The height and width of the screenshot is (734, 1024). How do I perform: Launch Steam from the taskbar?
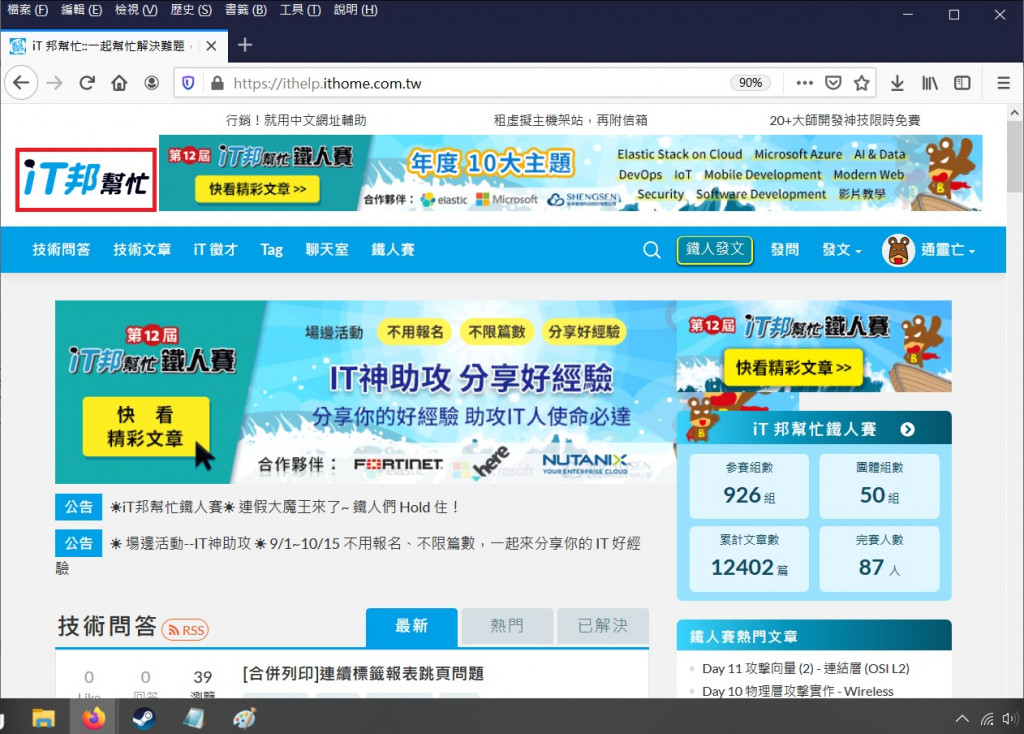(x=144, y=718)
